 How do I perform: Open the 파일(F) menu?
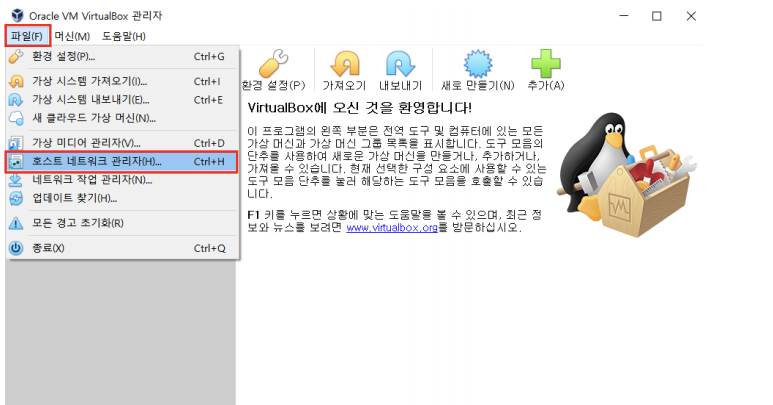coord(27,36)
